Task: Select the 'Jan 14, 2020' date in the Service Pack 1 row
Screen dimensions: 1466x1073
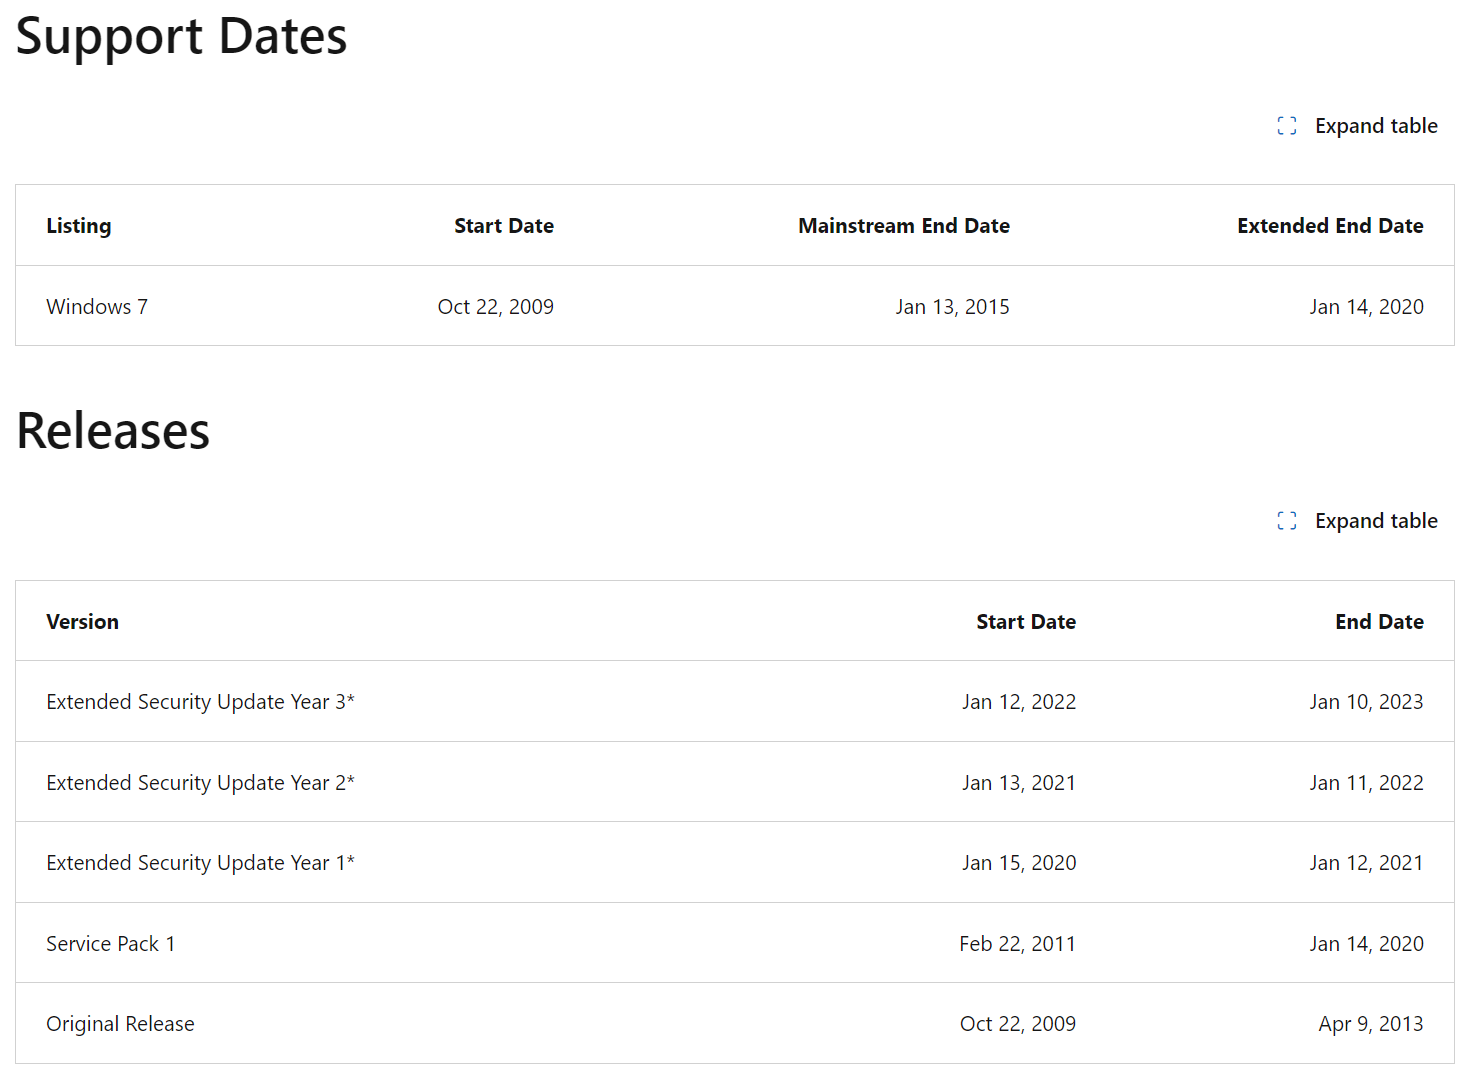Action: click(1367, 944)
